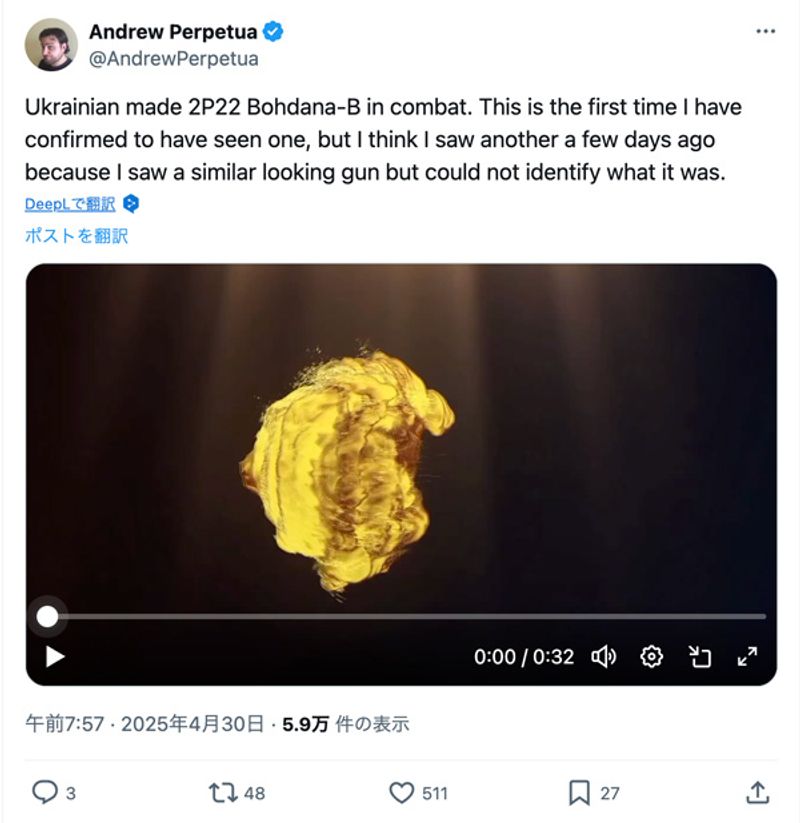Click the reply comment icon
The image size is (800, 823).
45,793
